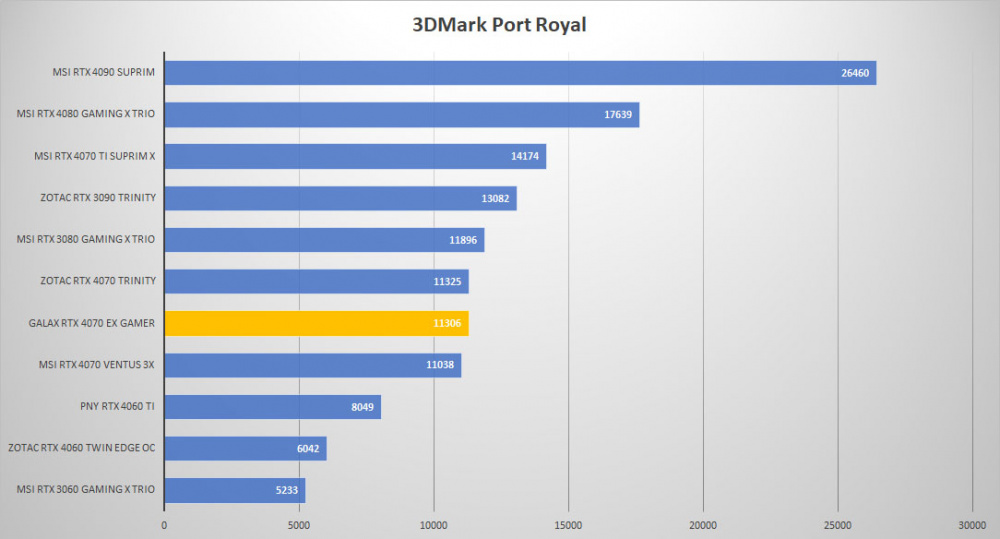Select the MSI RTX 3060 GAMING X TRIO label
1000x539 pixels.
pos(85,489)
